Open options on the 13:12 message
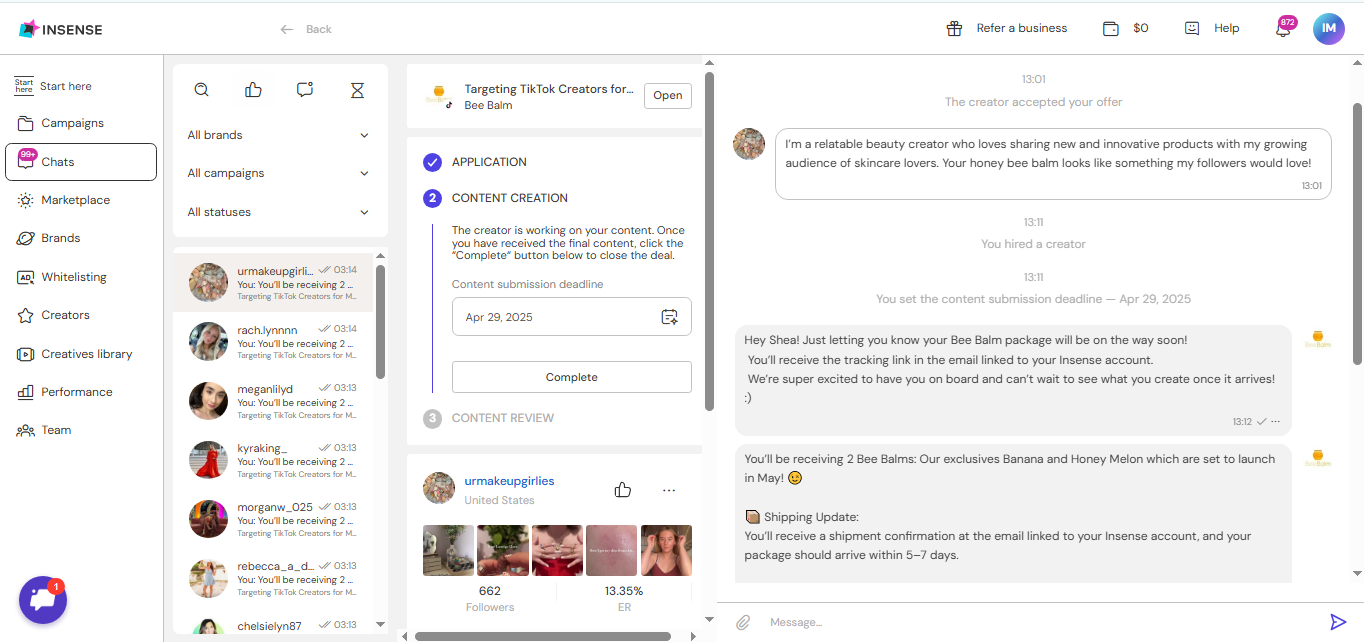Screen dimensions: 1364x642 (x=1275, y=422)
